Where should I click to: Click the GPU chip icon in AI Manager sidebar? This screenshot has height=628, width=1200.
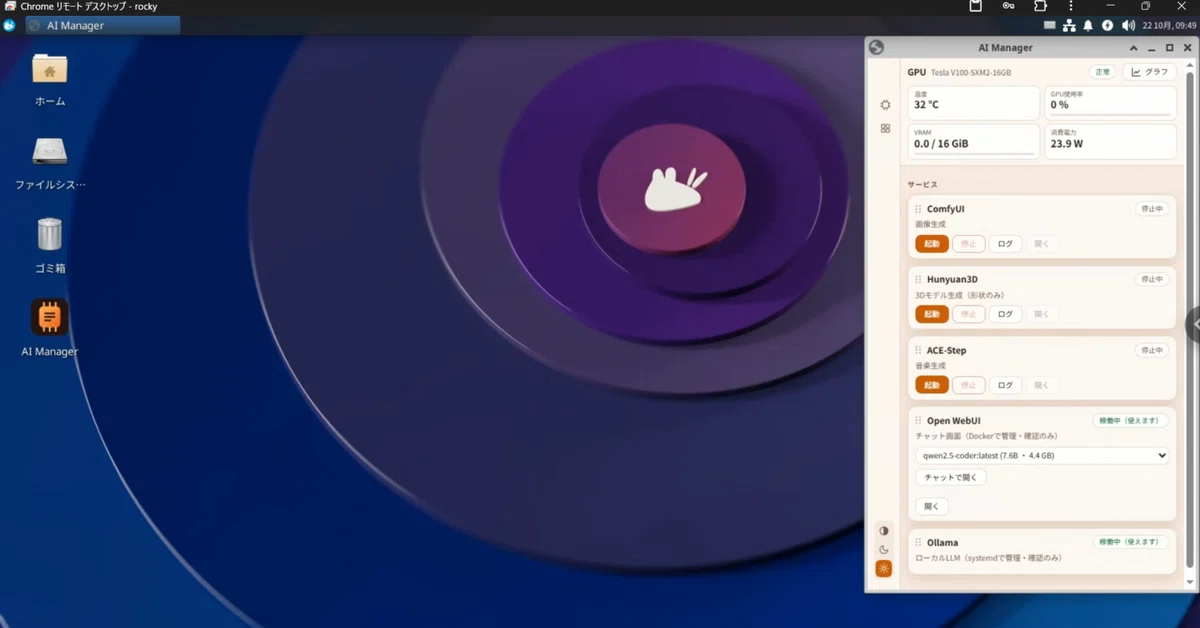click(x=885, y=105)
